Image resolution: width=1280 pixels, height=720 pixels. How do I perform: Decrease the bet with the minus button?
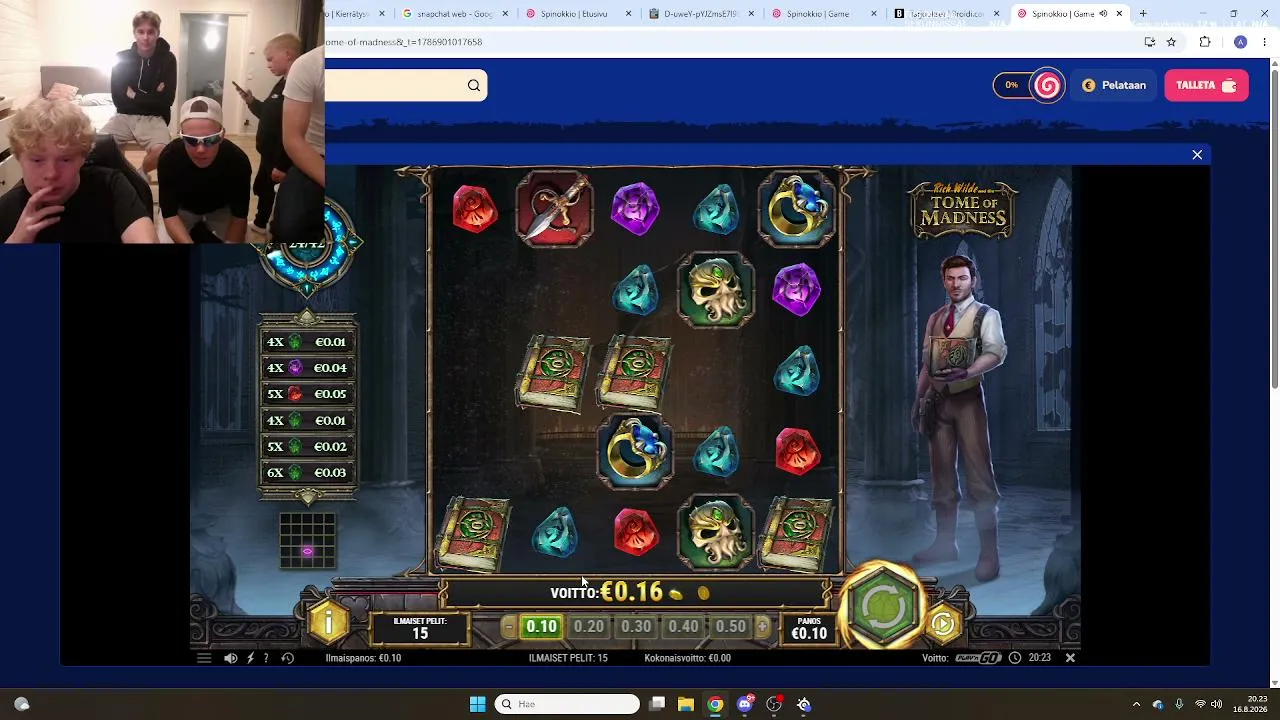click(508, 627)
